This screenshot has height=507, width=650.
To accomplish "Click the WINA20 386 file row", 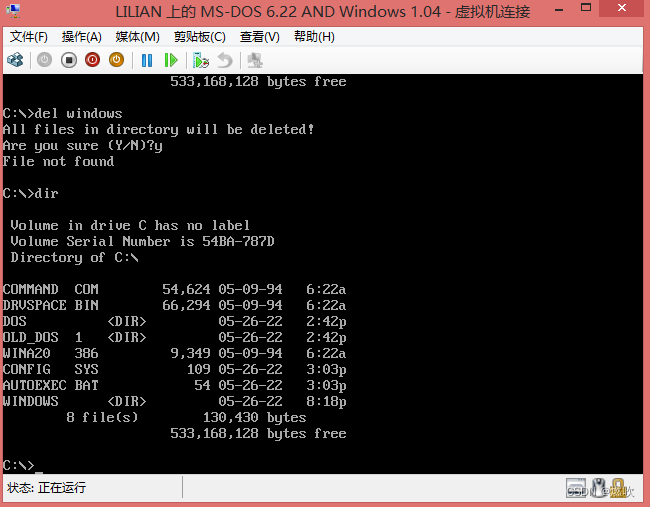I will point(174,353).
